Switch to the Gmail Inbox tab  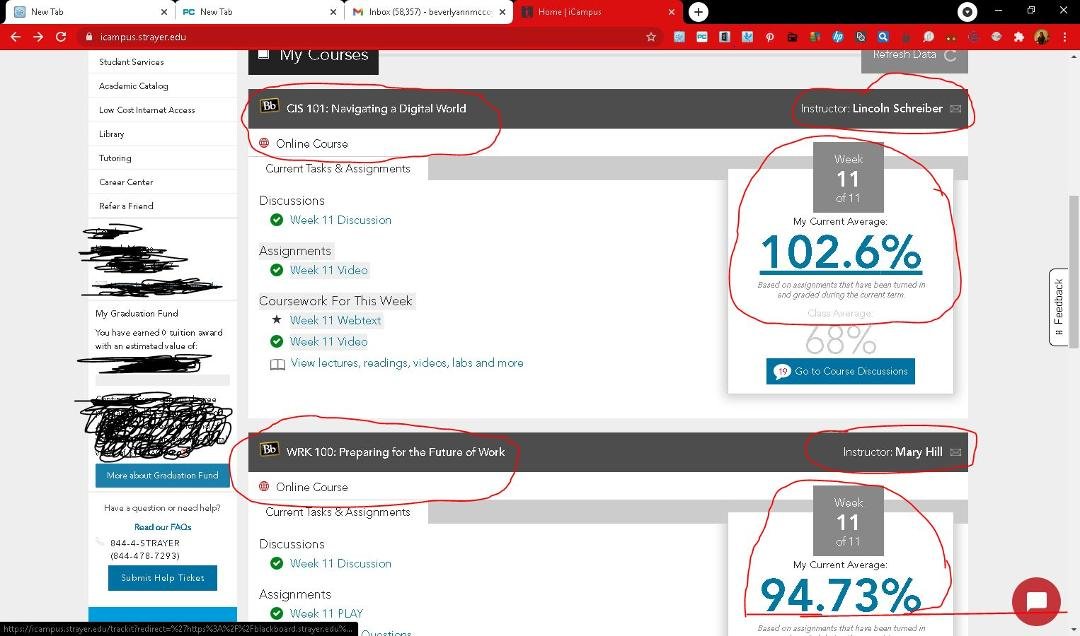pos(428,12)
